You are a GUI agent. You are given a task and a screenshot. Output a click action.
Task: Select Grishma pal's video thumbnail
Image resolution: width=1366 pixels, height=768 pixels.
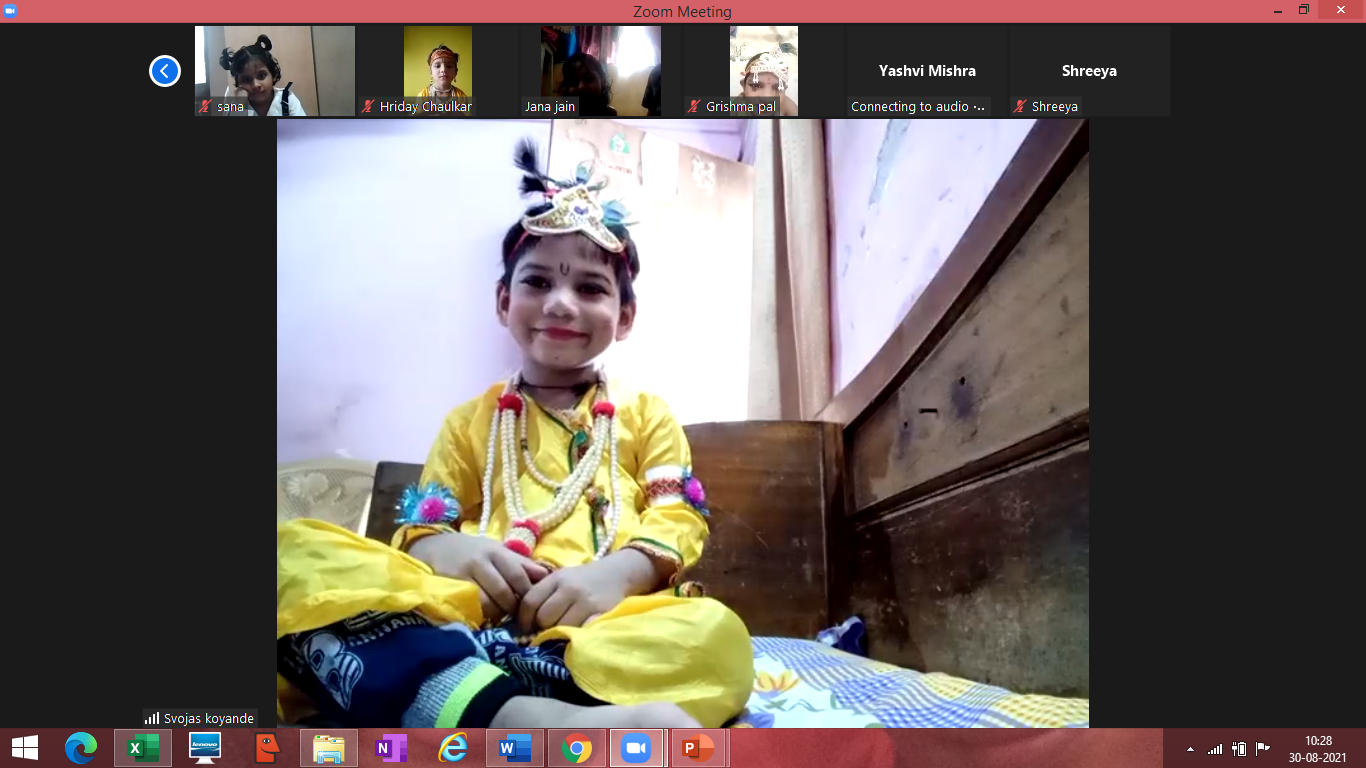(x=764, y=71)
